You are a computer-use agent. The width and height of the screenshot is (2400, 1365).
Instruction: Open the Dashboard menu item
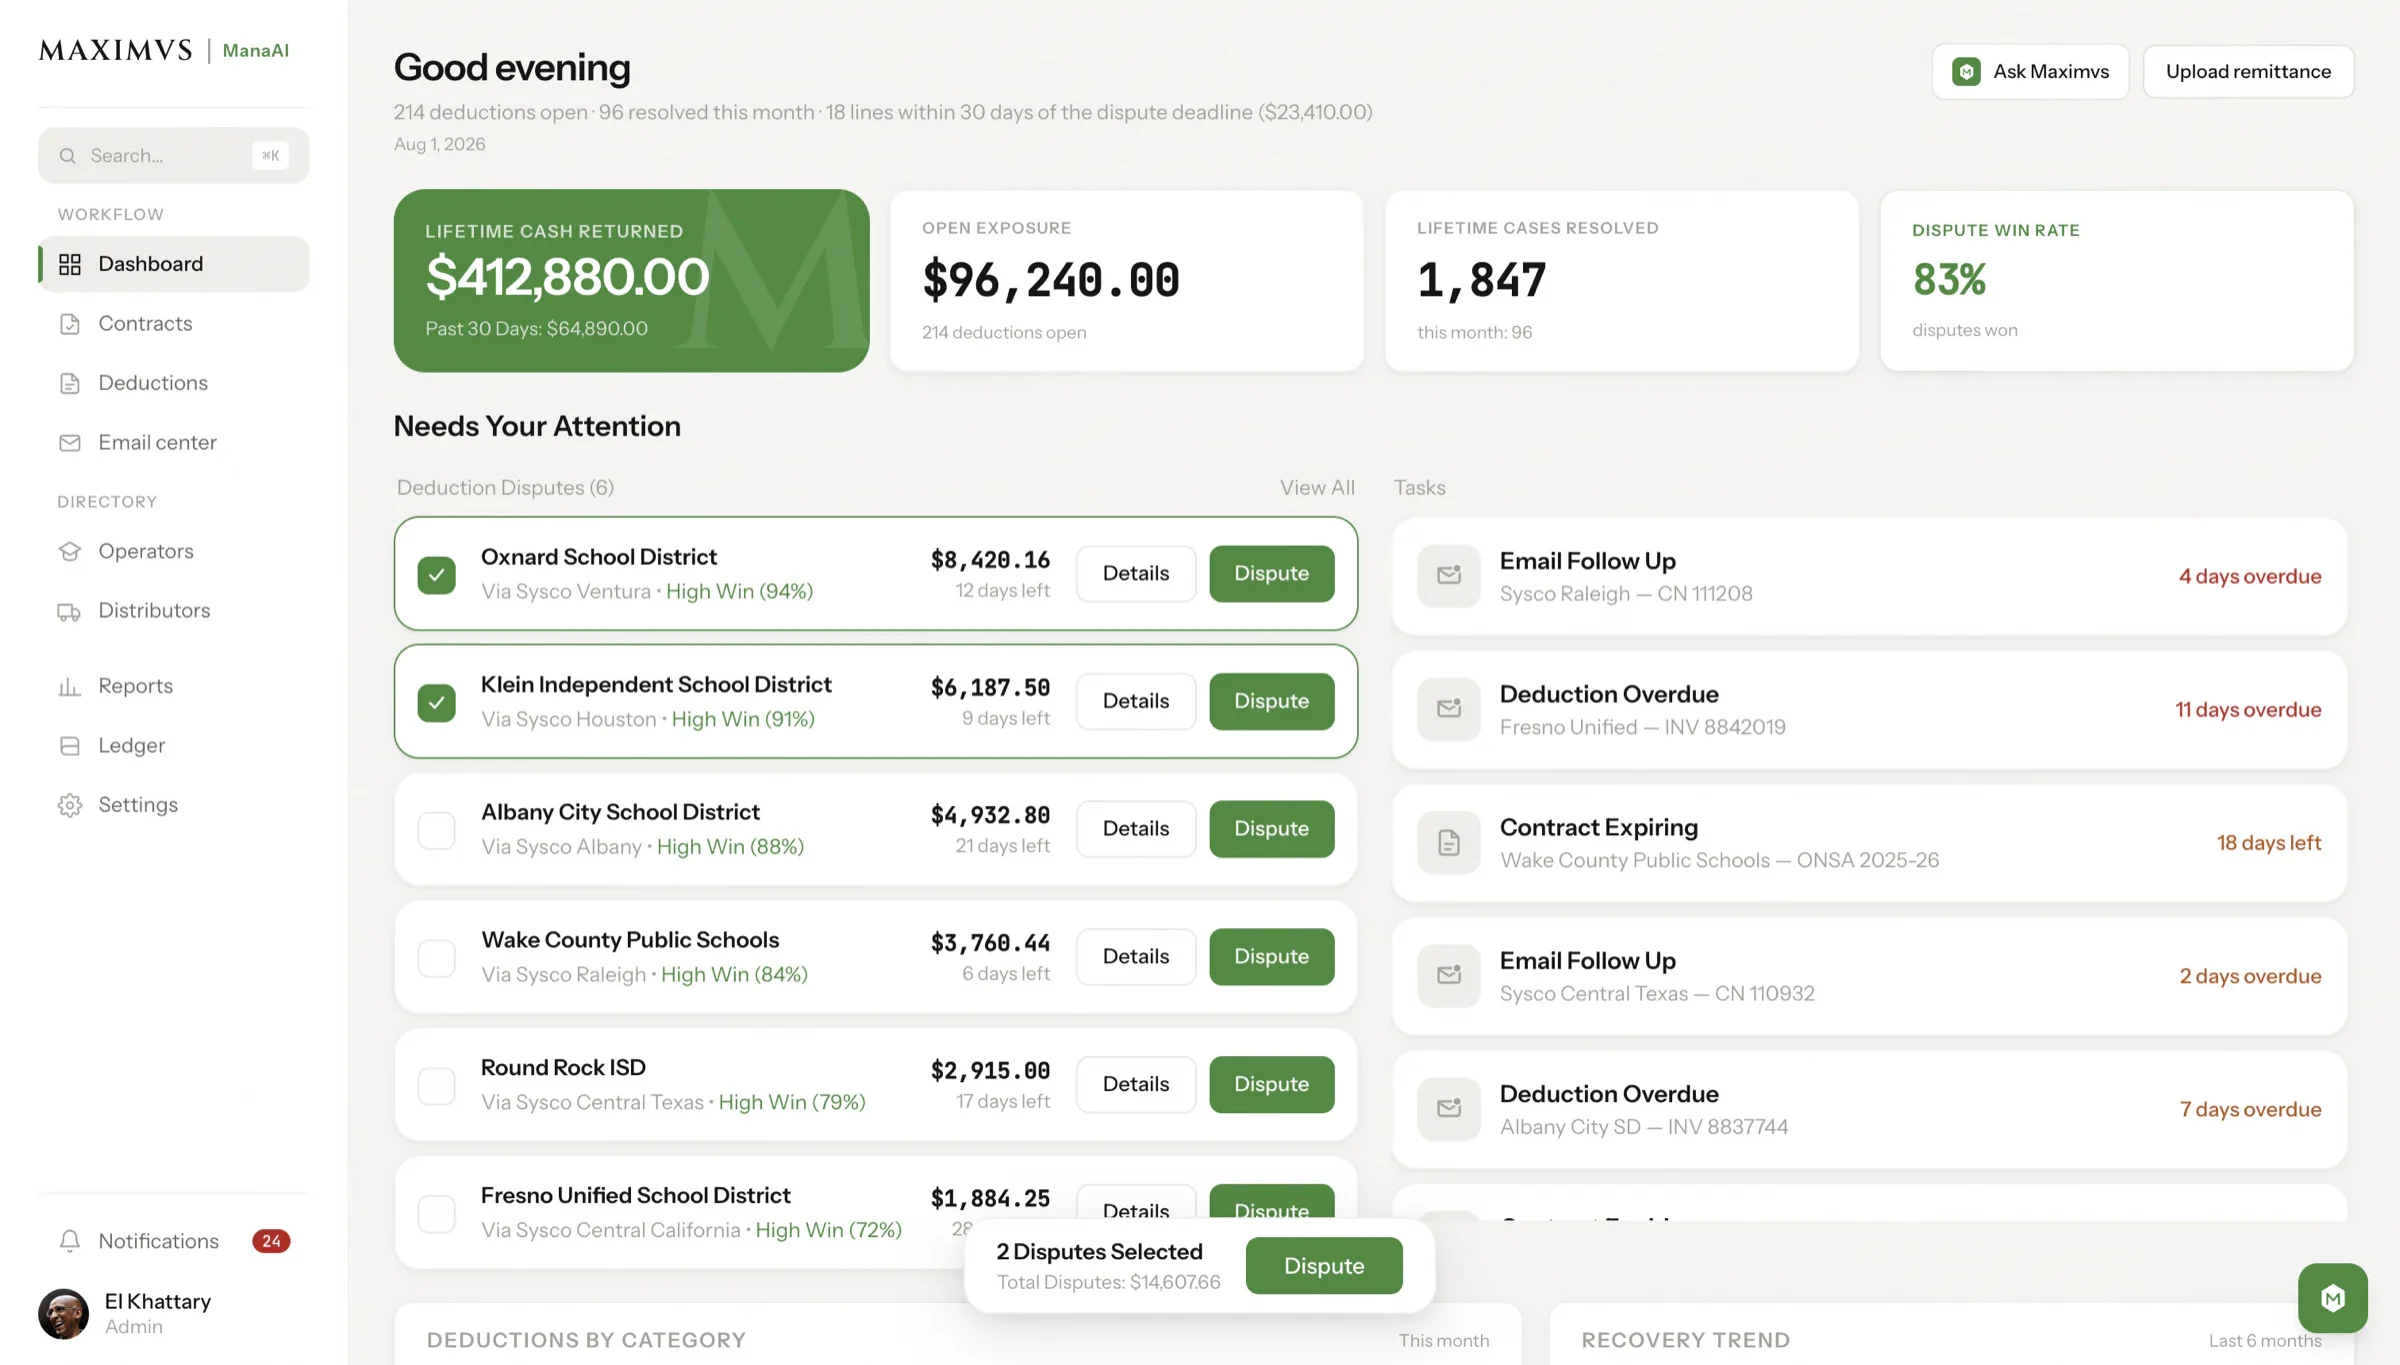pyautogui.click(x=174, y=264)
